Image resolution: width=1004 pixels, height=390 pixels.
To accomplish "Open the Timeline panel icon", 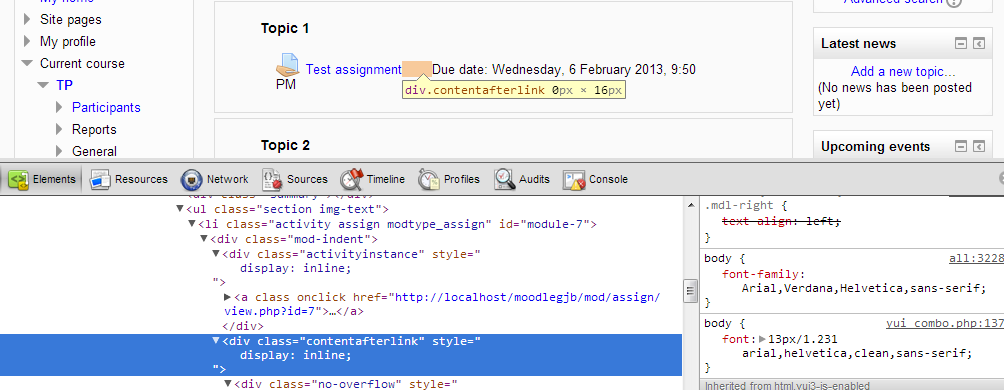I will pyautogui.click(x=352, y=179).
